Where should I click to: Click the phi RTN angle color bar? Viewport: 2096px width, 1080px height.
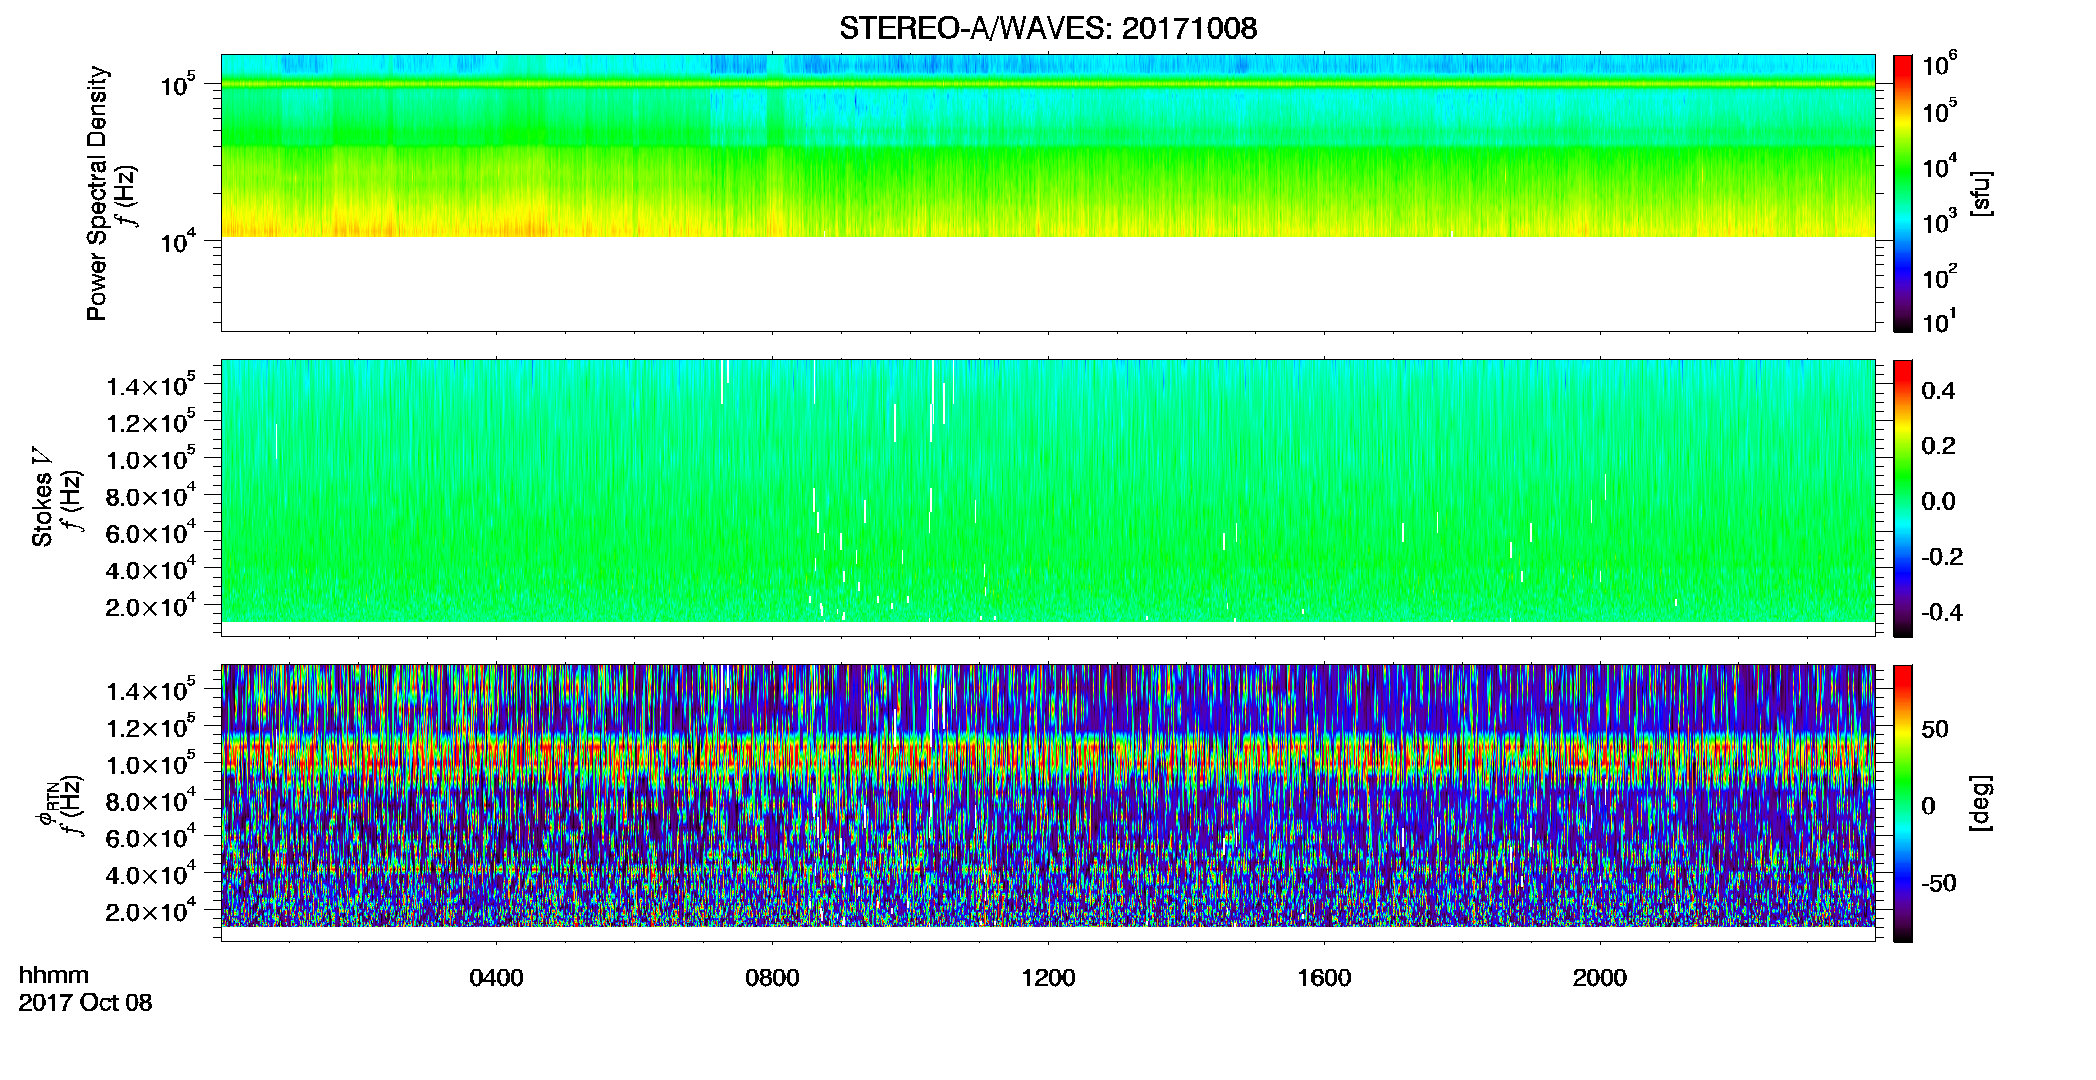[x=1903, y=803]
